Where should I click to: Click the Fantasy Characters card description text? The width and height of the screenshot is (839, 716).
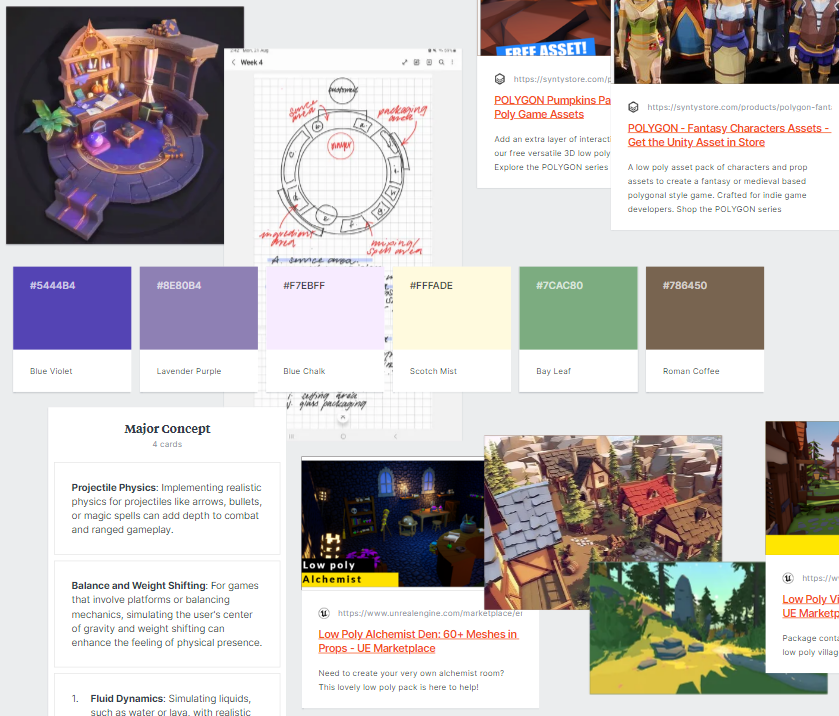718,188
